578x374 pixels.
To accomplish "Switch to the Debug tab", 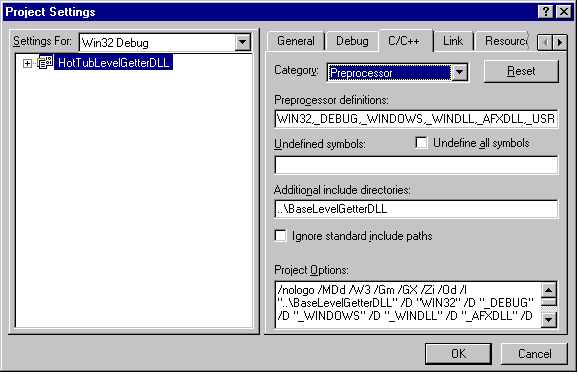I will pyautogui.click(x=352, y=41).
